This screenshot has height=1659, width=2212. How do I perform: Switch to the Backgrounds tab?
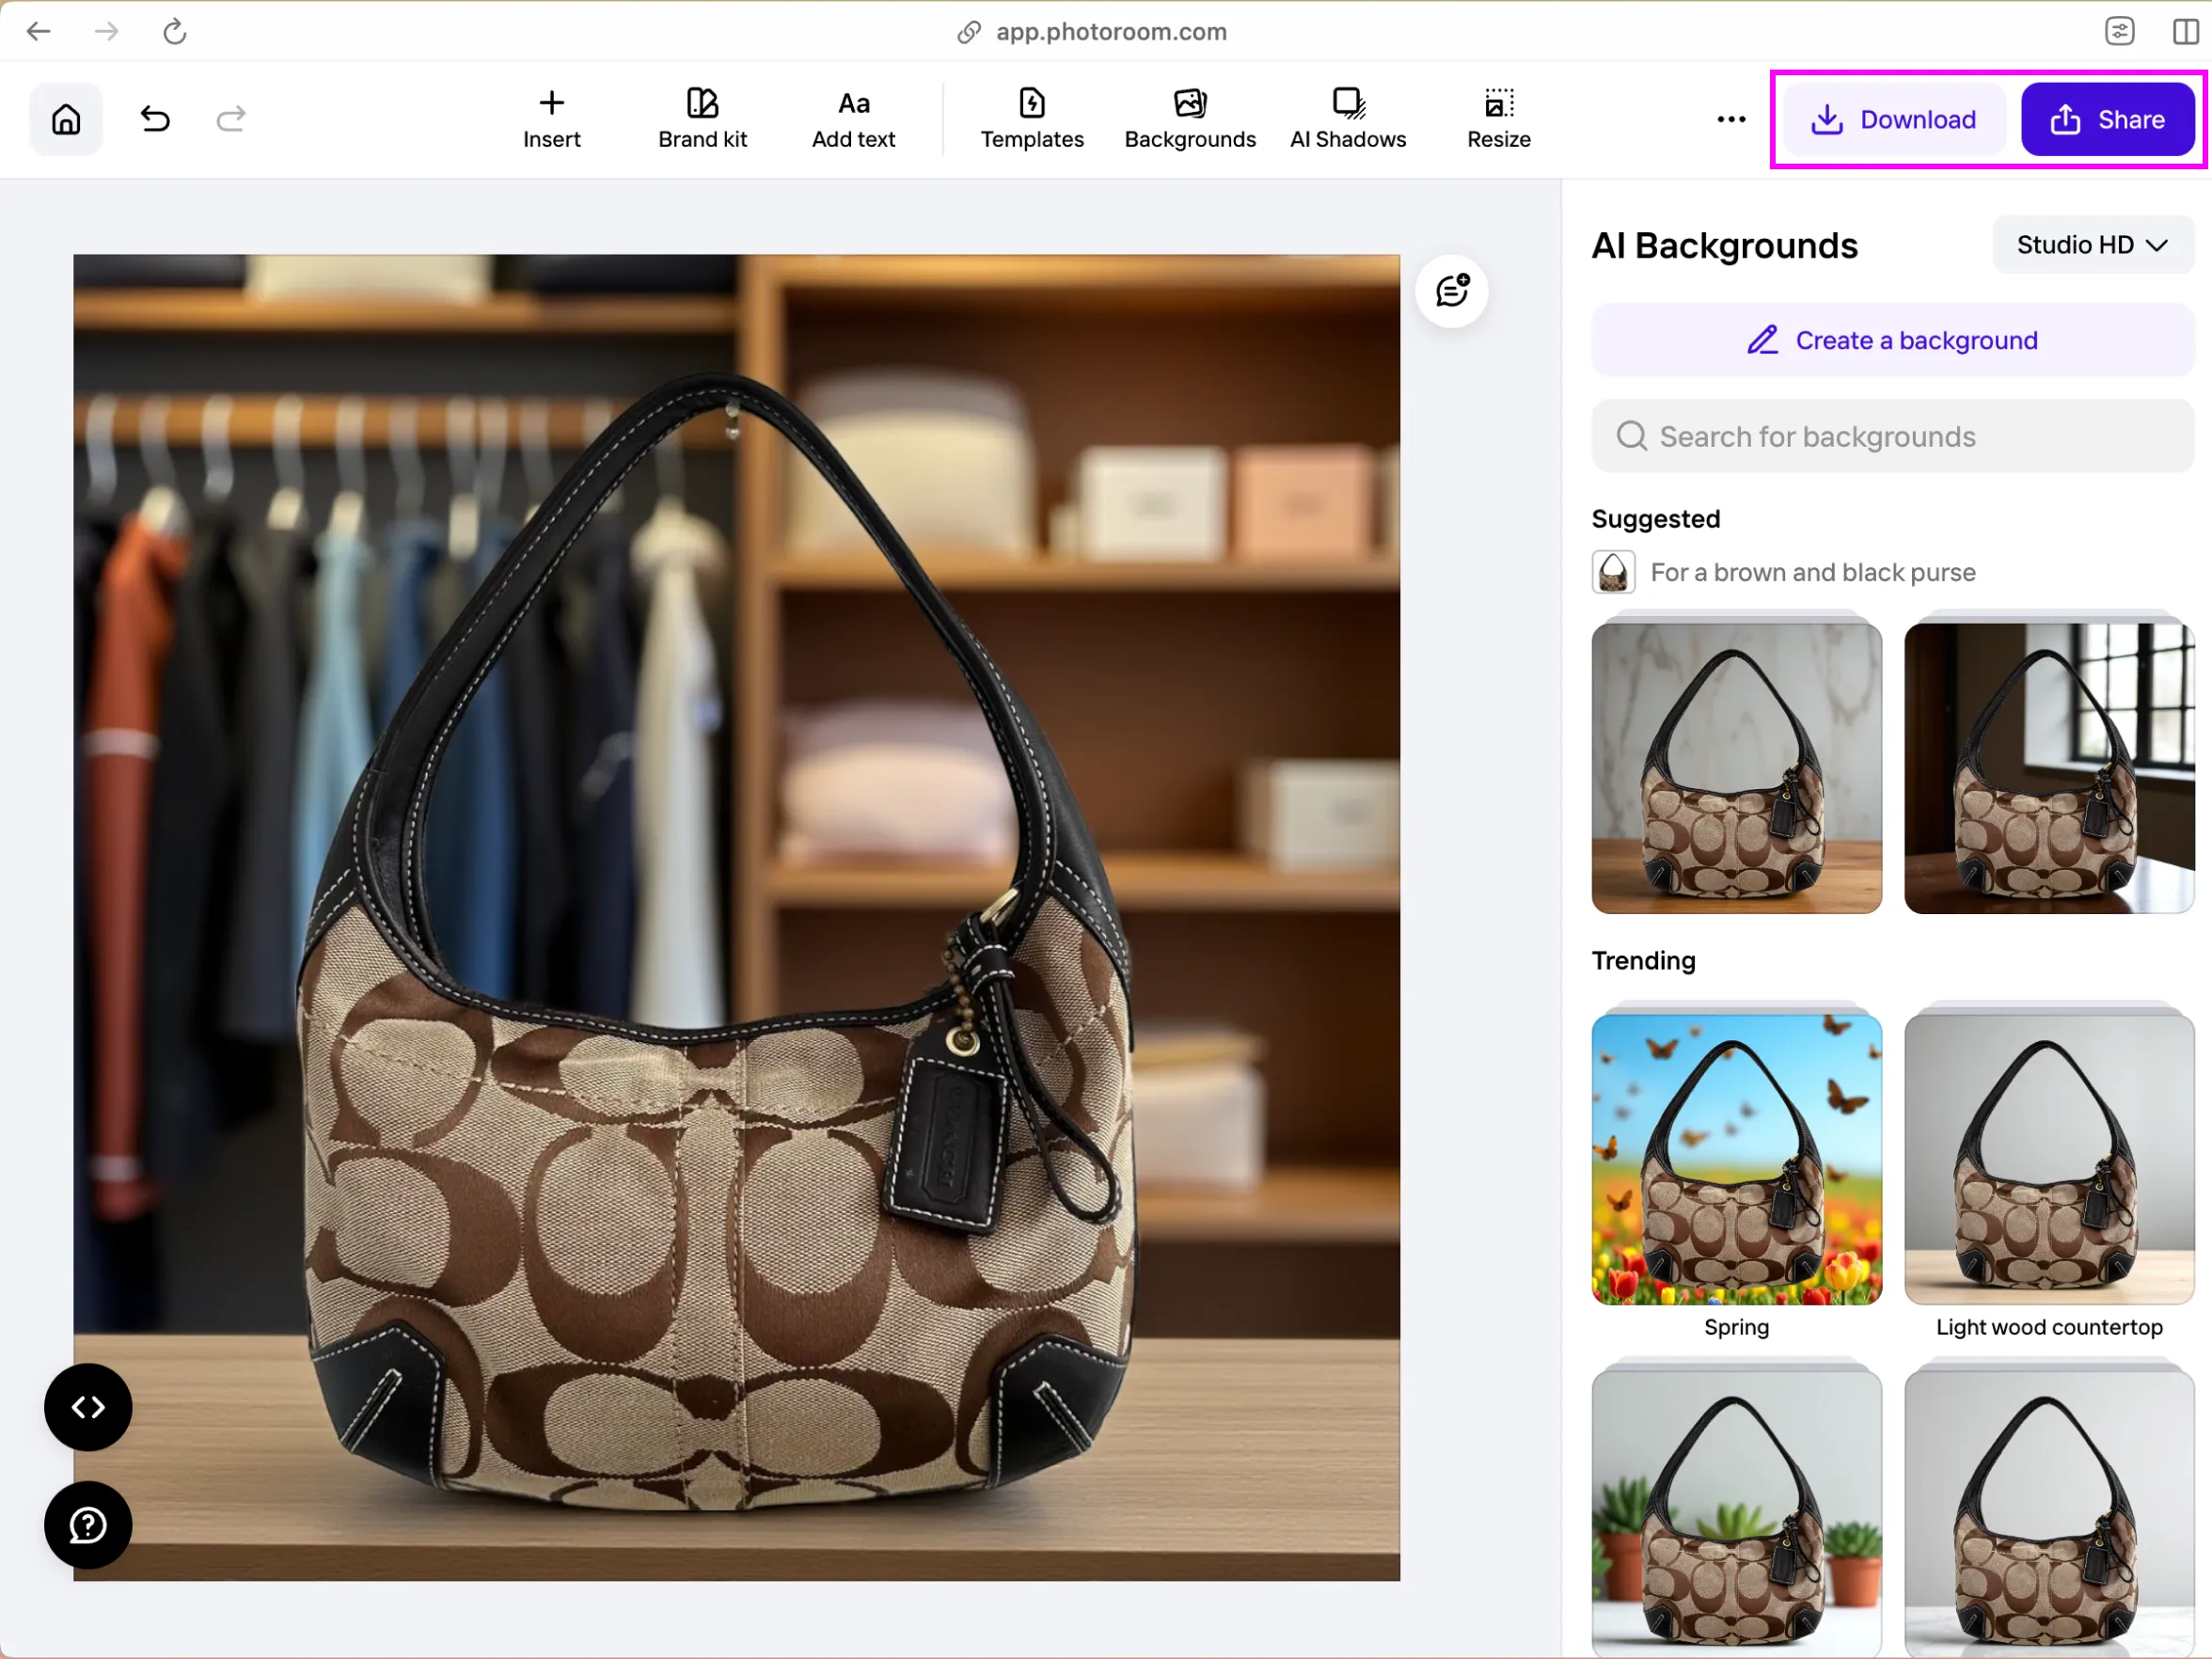(1189, 119)
